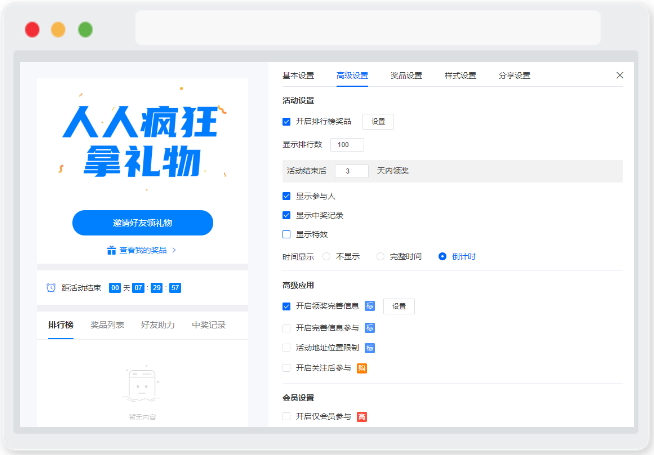Click the empty-content placeholder illustration
654x455 pixels.
tap(142, 385)
